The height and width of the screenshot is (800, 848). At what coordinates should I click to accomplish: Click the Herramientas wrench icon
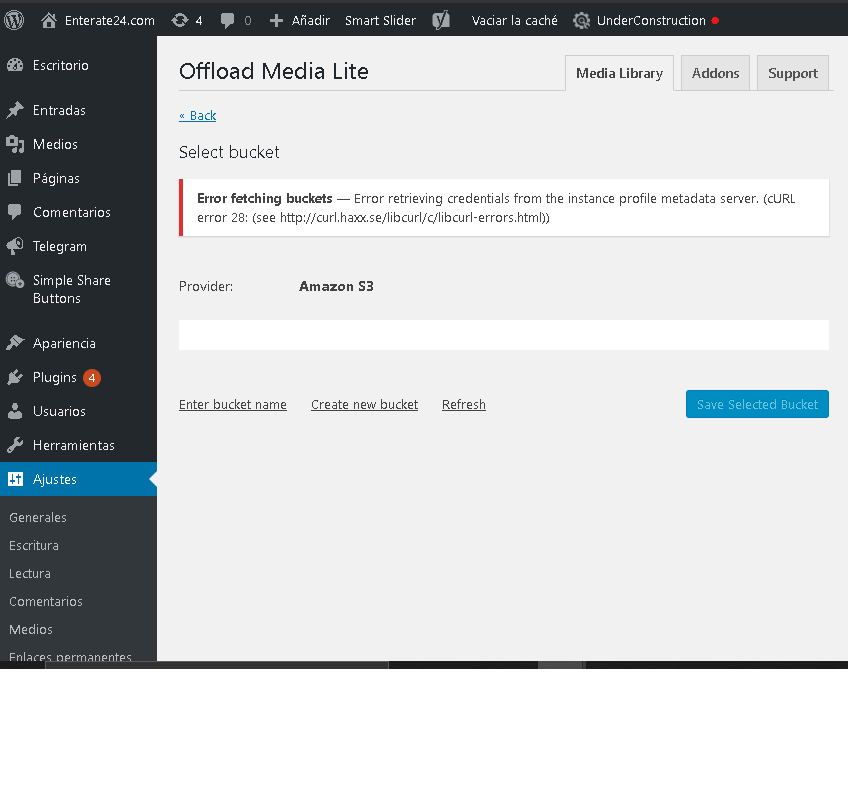click(15, 445)
